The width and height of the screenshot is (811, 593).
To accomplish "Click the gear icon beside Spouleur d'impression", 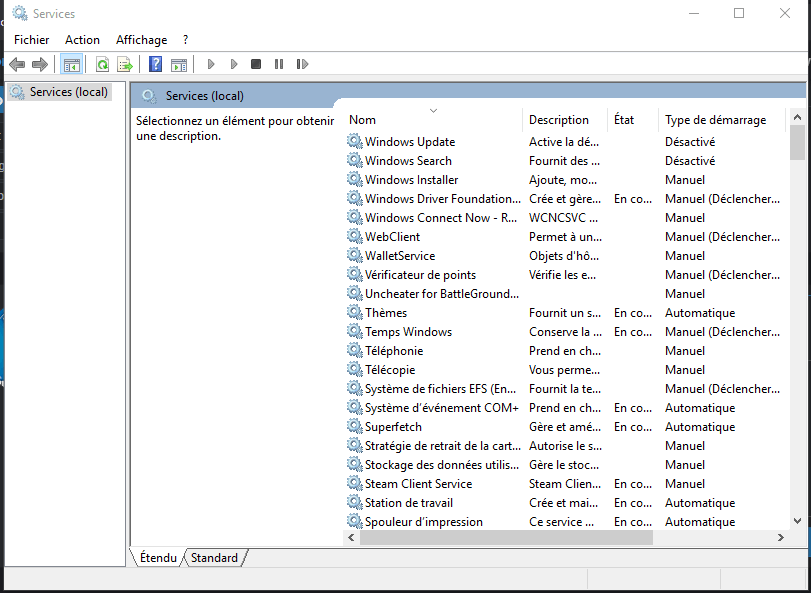I will tap(354, 521).
